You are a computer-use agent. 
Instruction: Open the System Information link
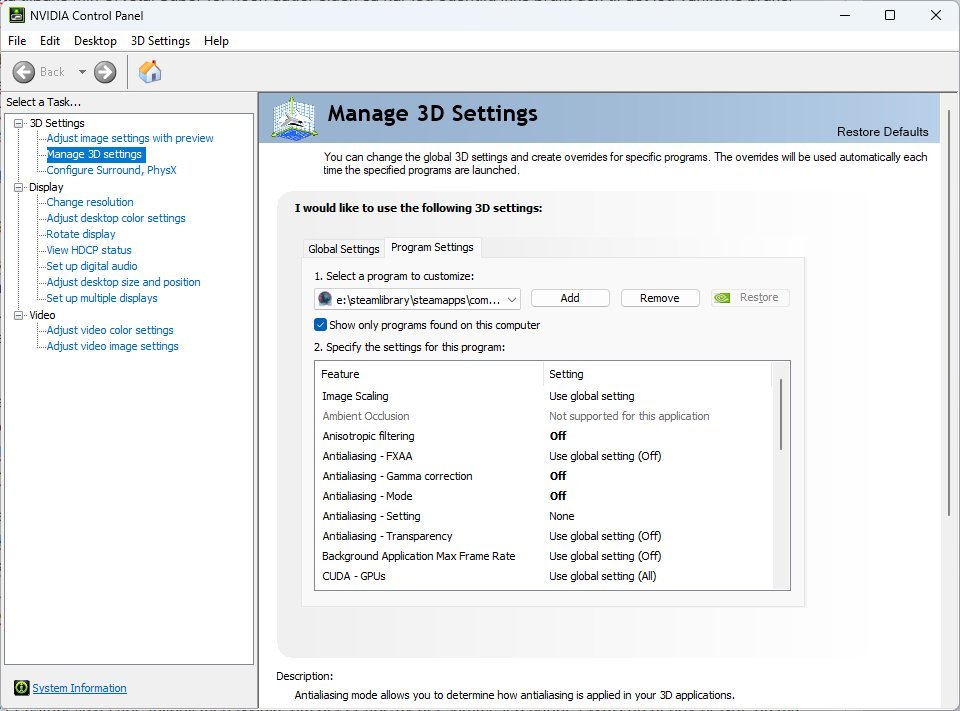(80, 688)
